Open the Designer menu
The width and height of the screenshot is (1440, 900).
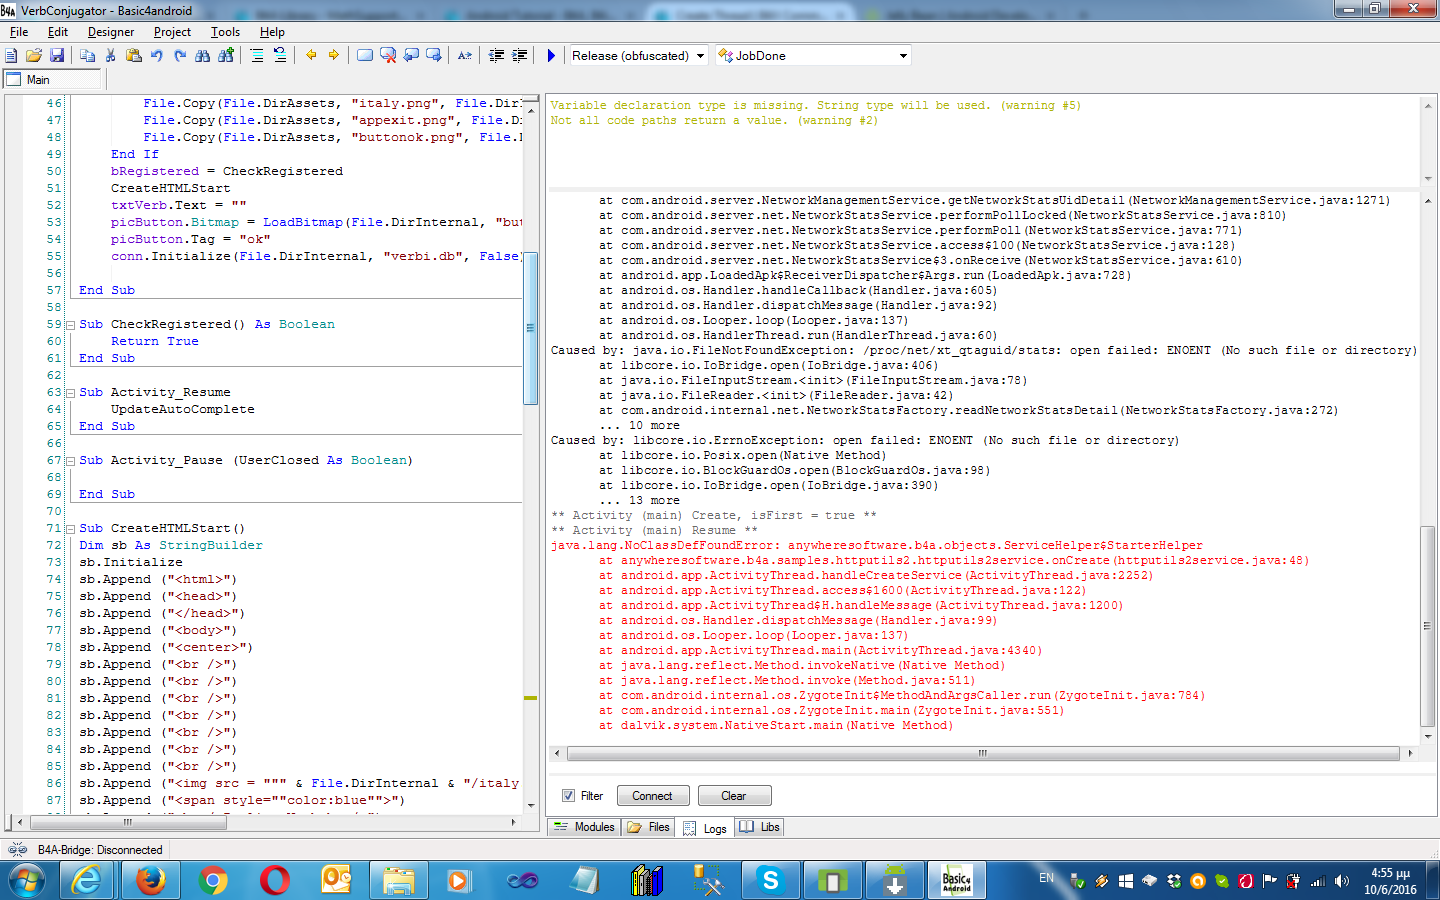[x=111, y=32]
